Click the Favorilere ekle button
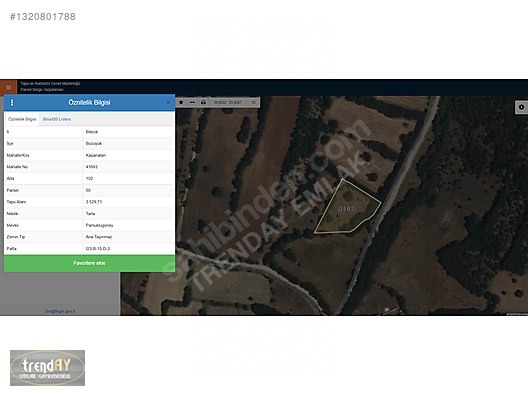528x396 pixels. click(90, 263)
